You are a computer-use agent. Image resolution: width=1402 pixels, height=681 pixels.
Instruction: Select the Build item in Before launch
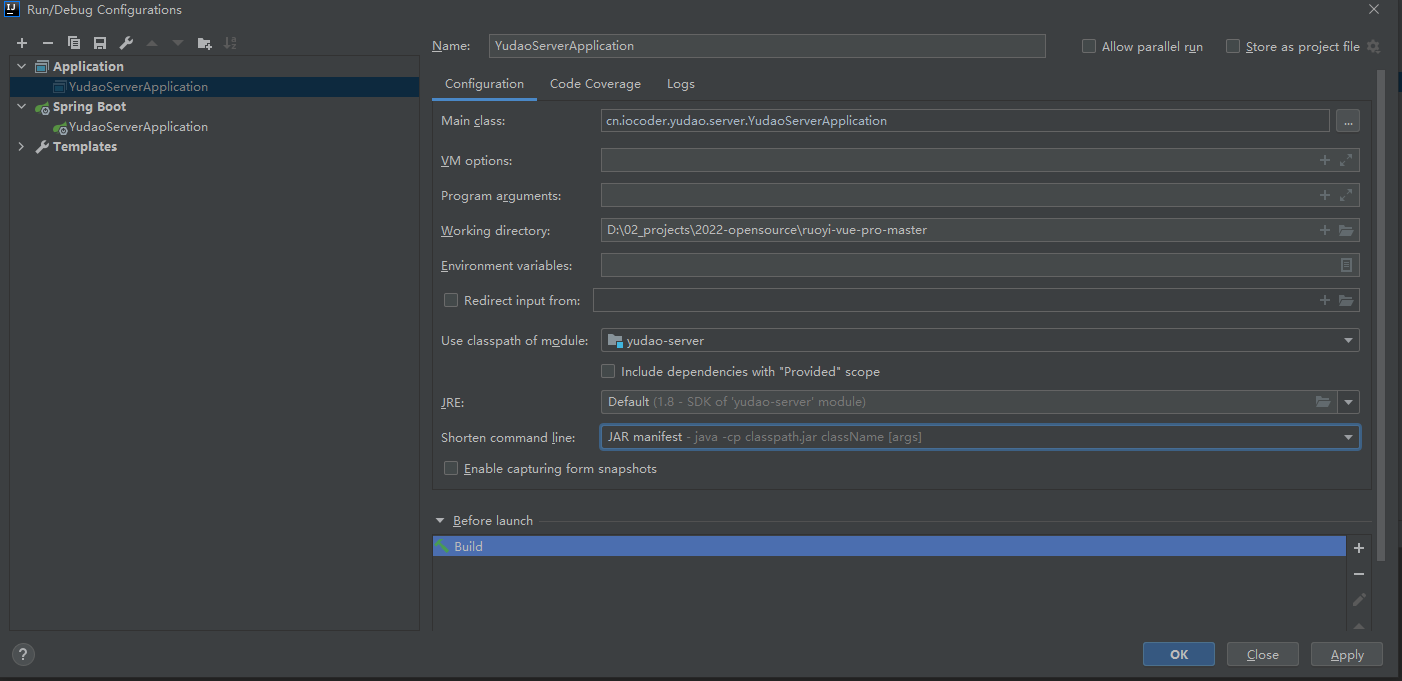point(889,547)
